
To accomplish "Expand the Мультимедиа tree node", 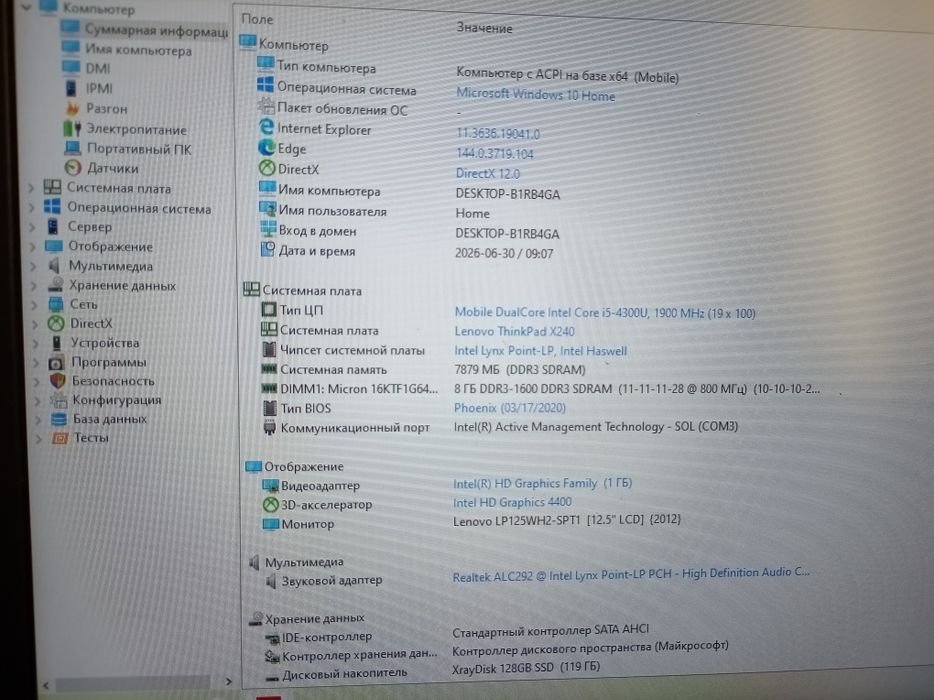I will [x=33, y=266].
